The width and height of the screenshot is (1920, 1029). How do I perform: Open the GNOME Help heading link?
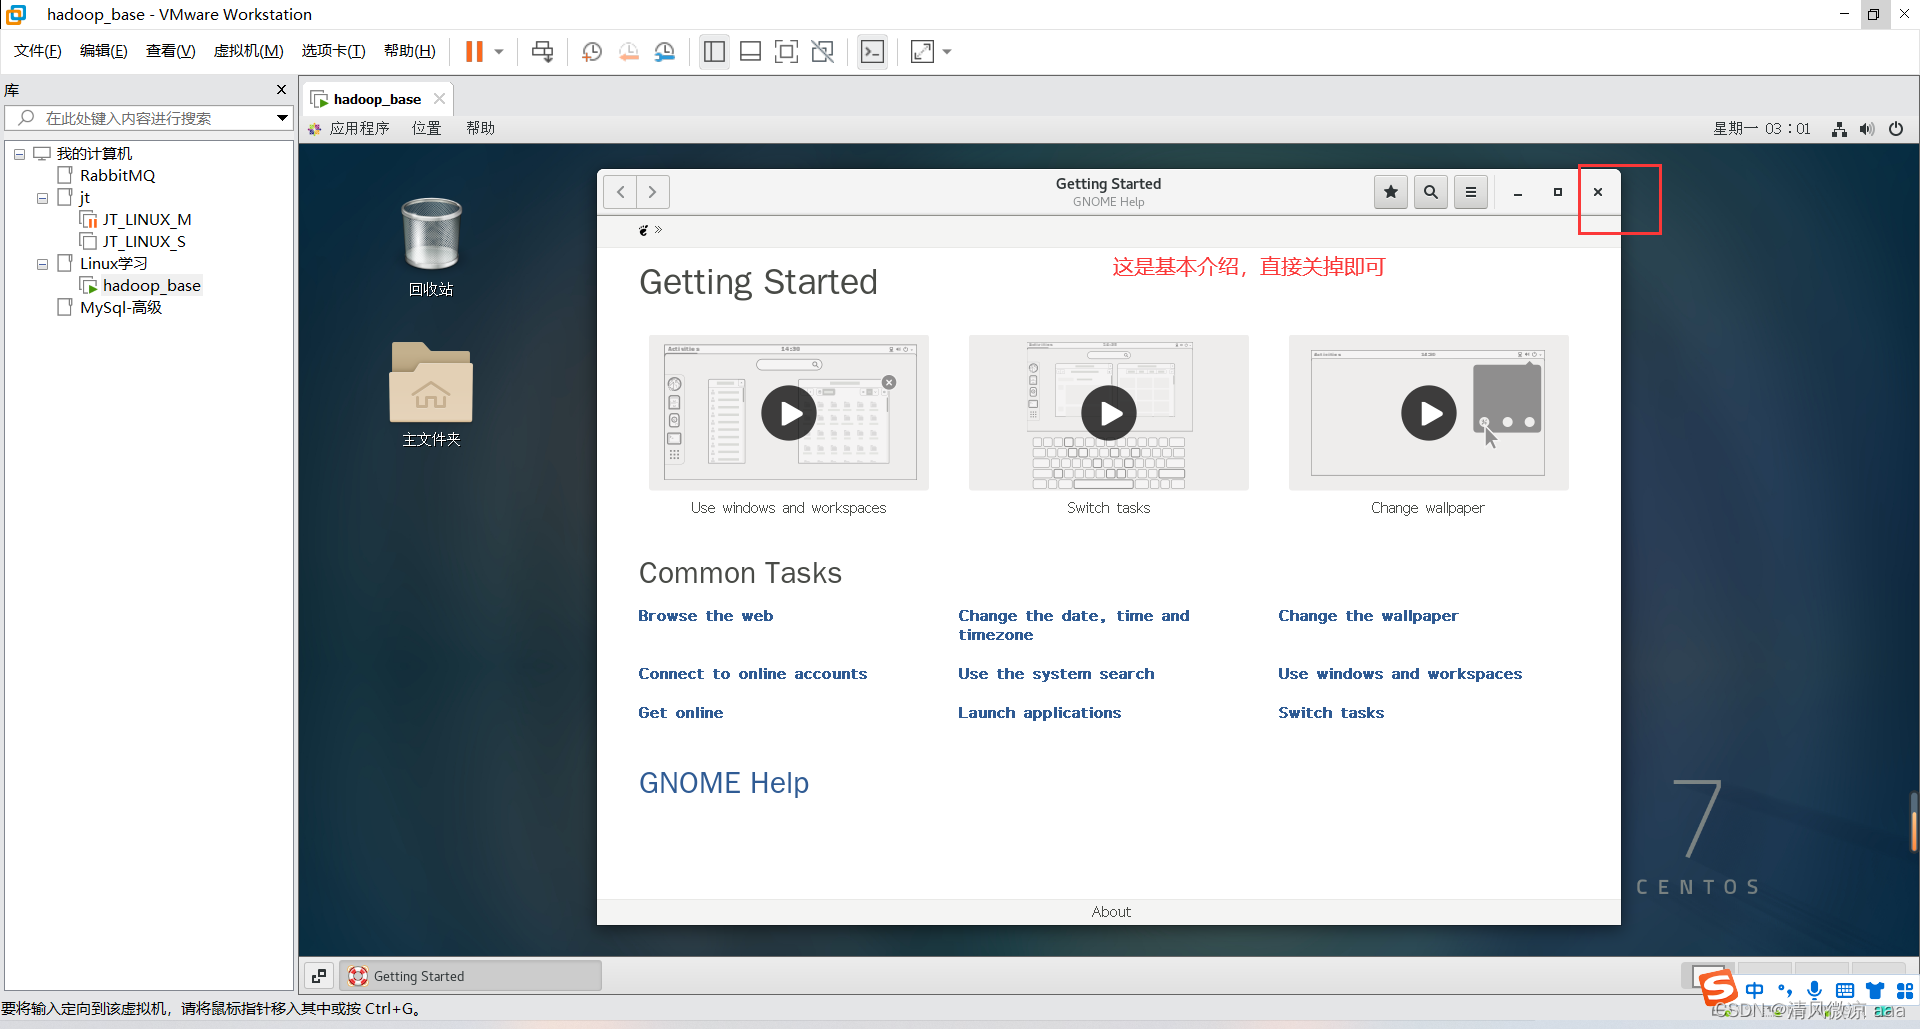click(x=724, y=783)
